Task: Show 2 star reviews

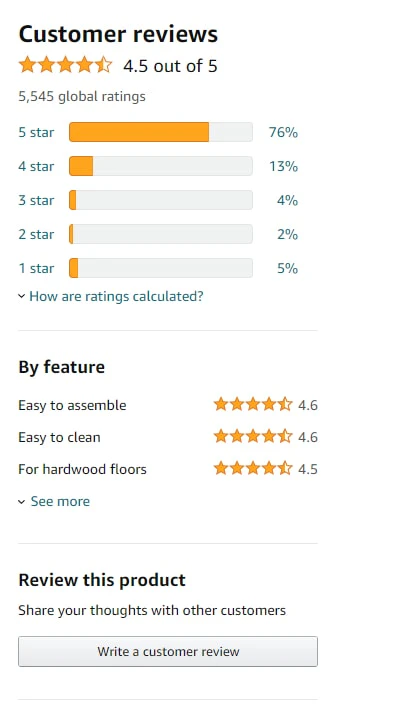Action: point(36,234)
